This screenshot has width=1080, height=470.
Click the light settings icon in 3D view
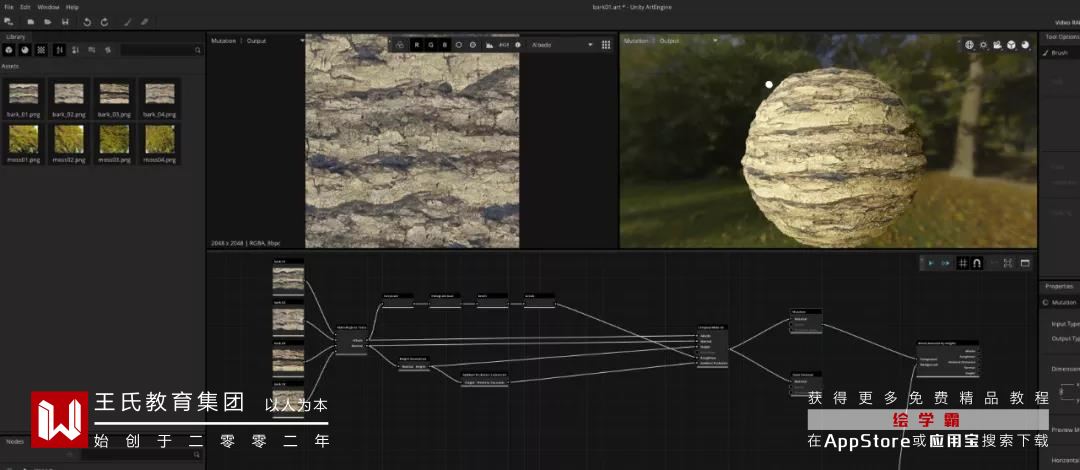[984, 45]
